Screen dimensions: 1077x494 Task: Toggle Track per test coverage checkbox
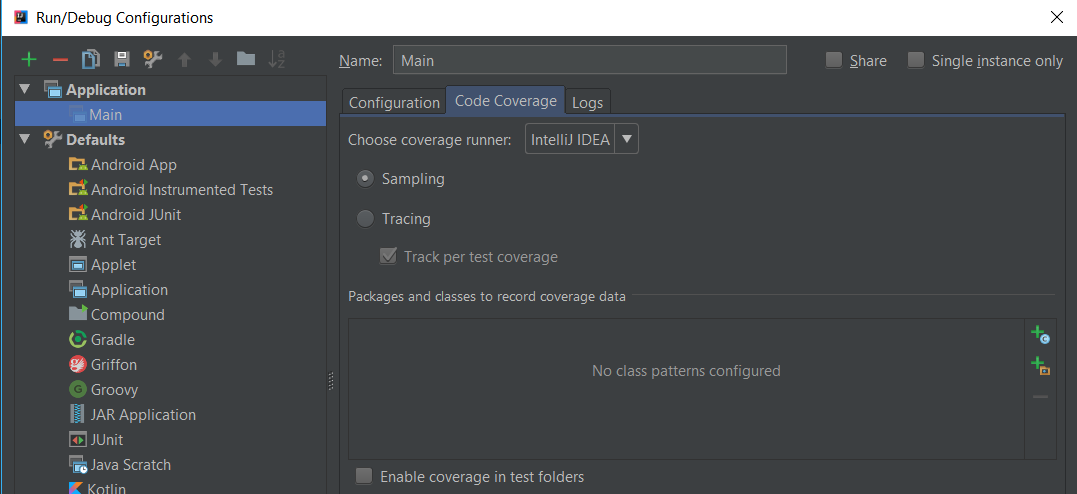[x=388, y=257]
